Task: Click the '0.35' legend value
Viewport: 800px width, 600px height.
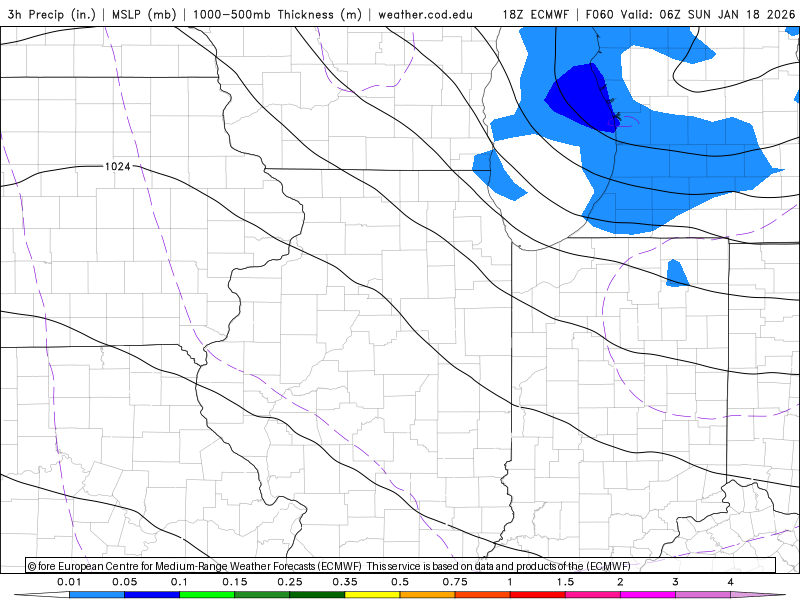Action: (345, 582)
